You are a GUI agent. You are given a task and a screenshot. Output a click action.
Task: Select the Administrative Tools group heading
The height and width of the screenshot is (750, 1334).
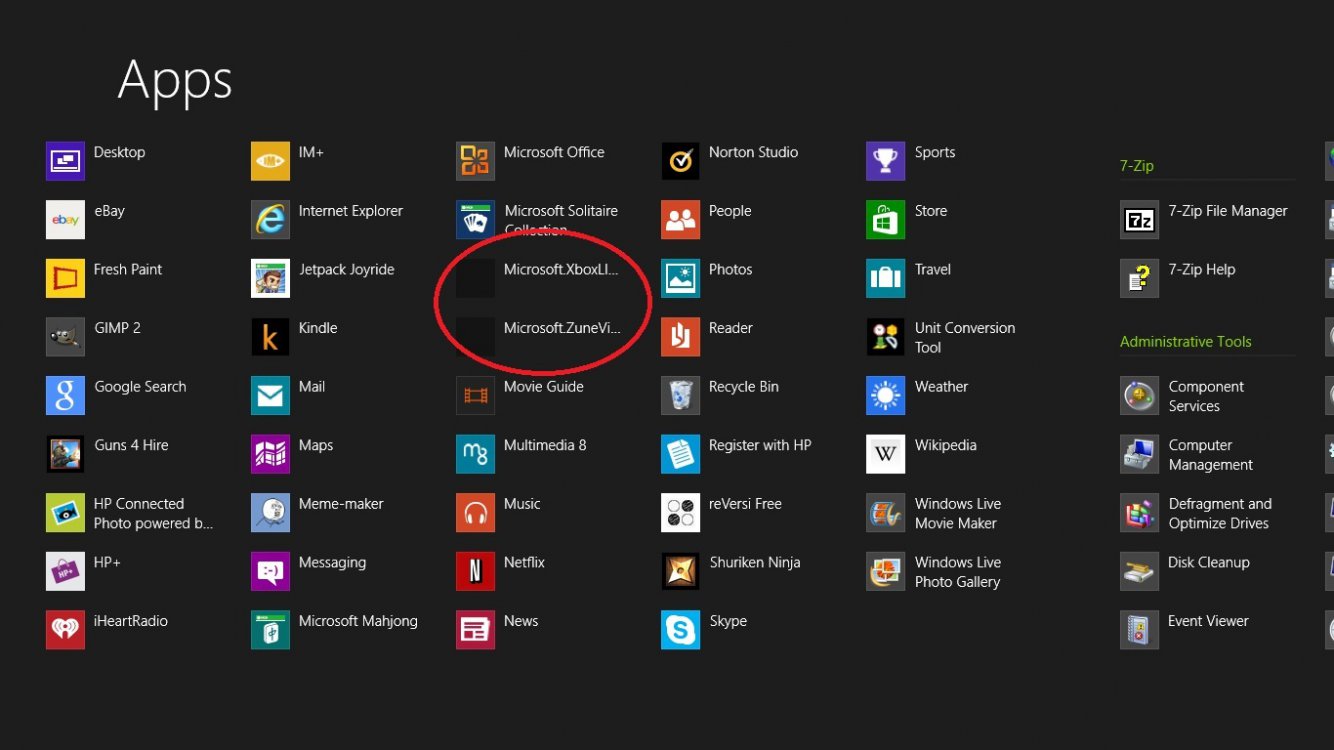(x=1185, y=342)
